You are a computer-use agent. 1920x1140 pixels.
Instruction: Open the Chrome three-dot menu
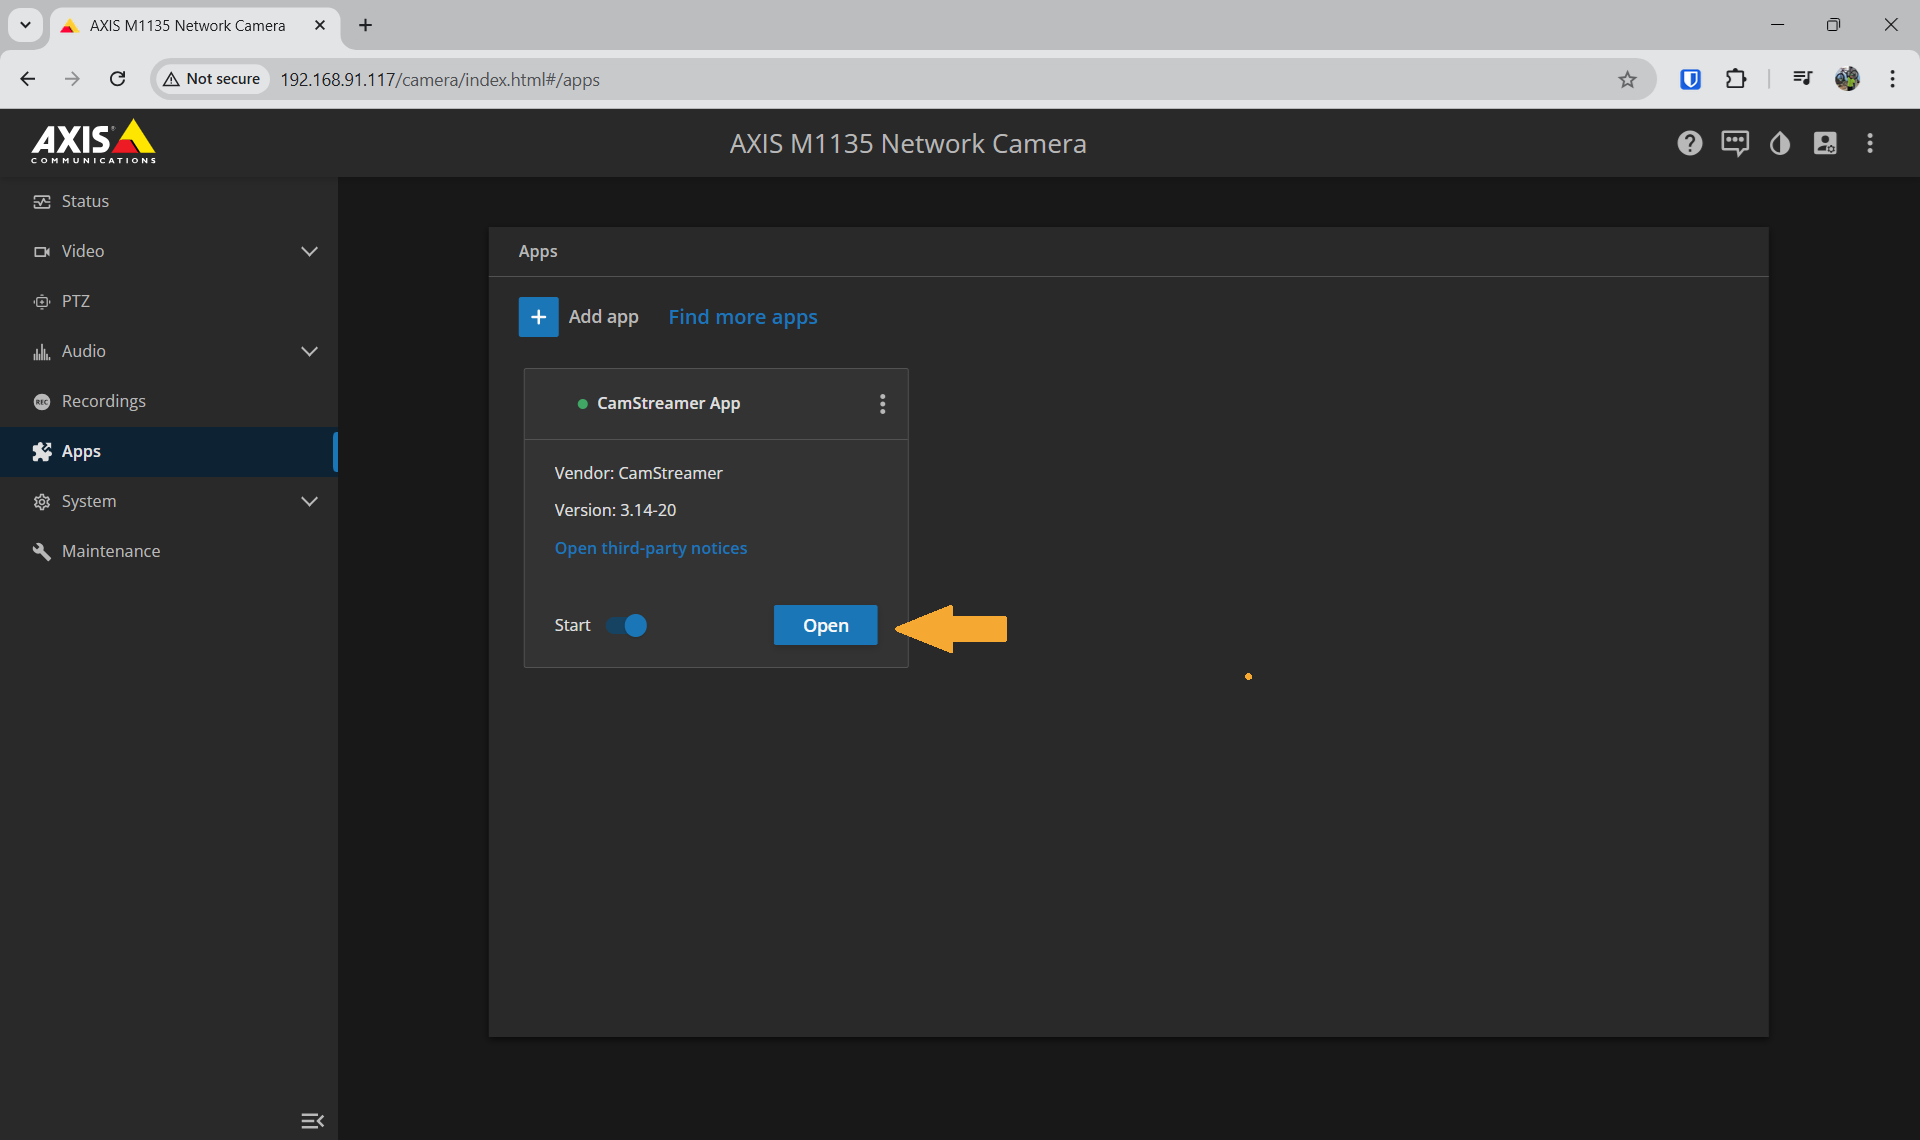[1892, 79]
